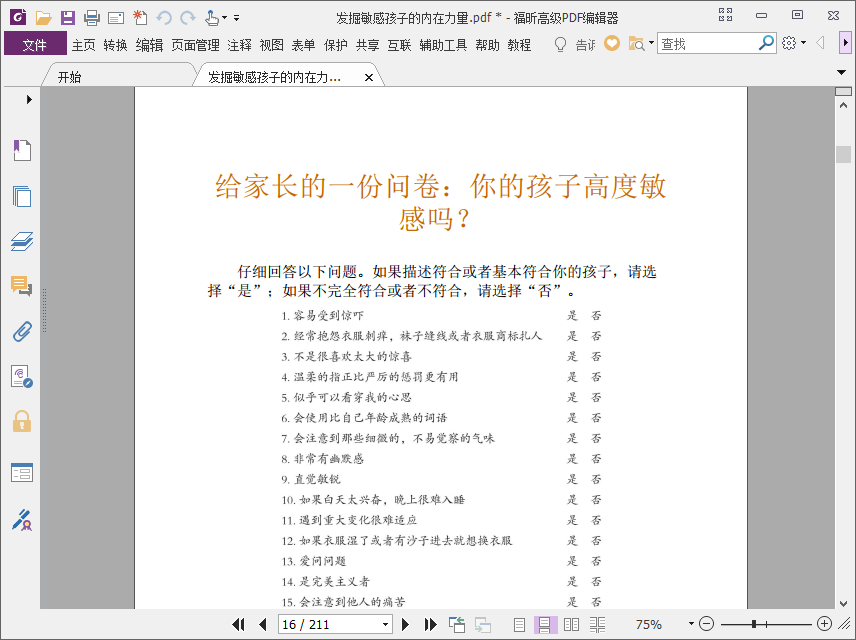Create a new PDF from blank page icon
This screenshot has width=856, height=640.
[140, 18]
